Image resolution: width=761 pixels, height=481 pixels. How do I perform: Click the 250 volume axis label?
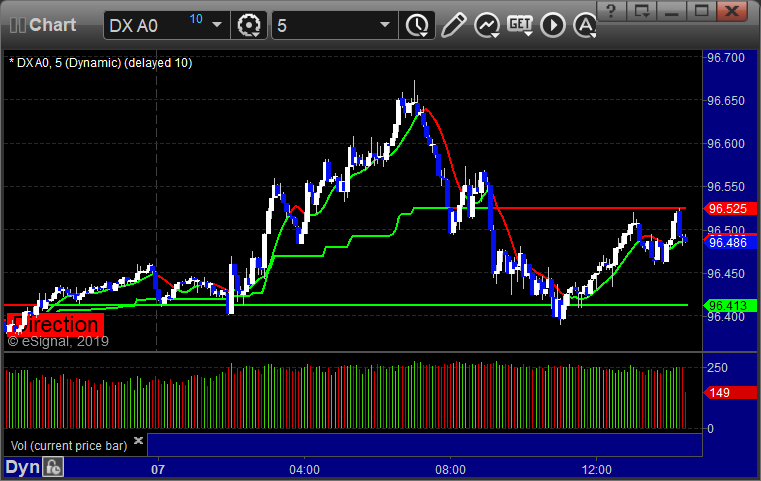(x=717, y=367)
